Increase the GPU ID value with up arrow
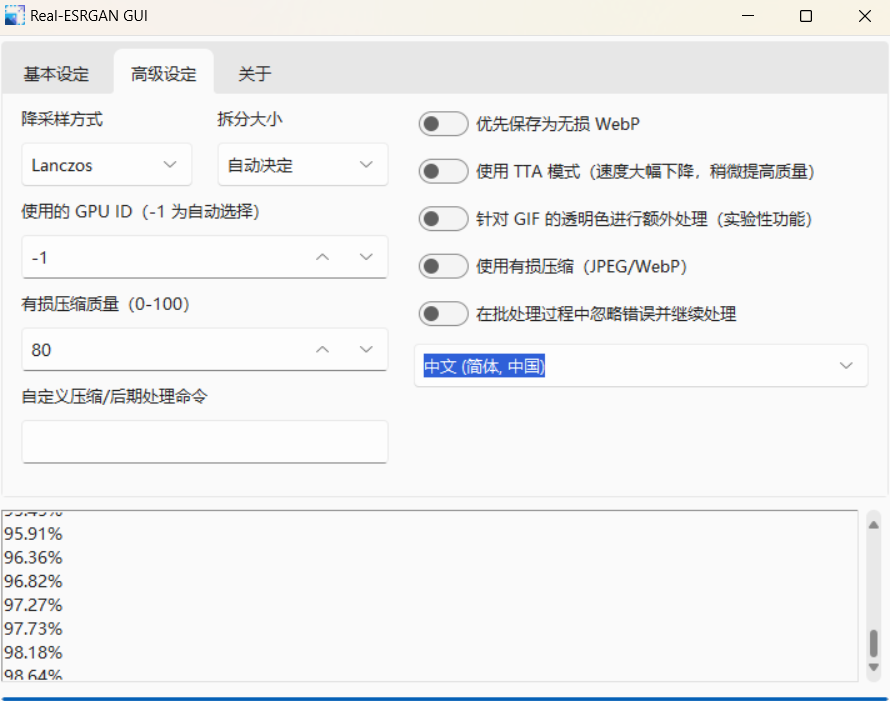890x701 pixels. (x=322, y=257)
